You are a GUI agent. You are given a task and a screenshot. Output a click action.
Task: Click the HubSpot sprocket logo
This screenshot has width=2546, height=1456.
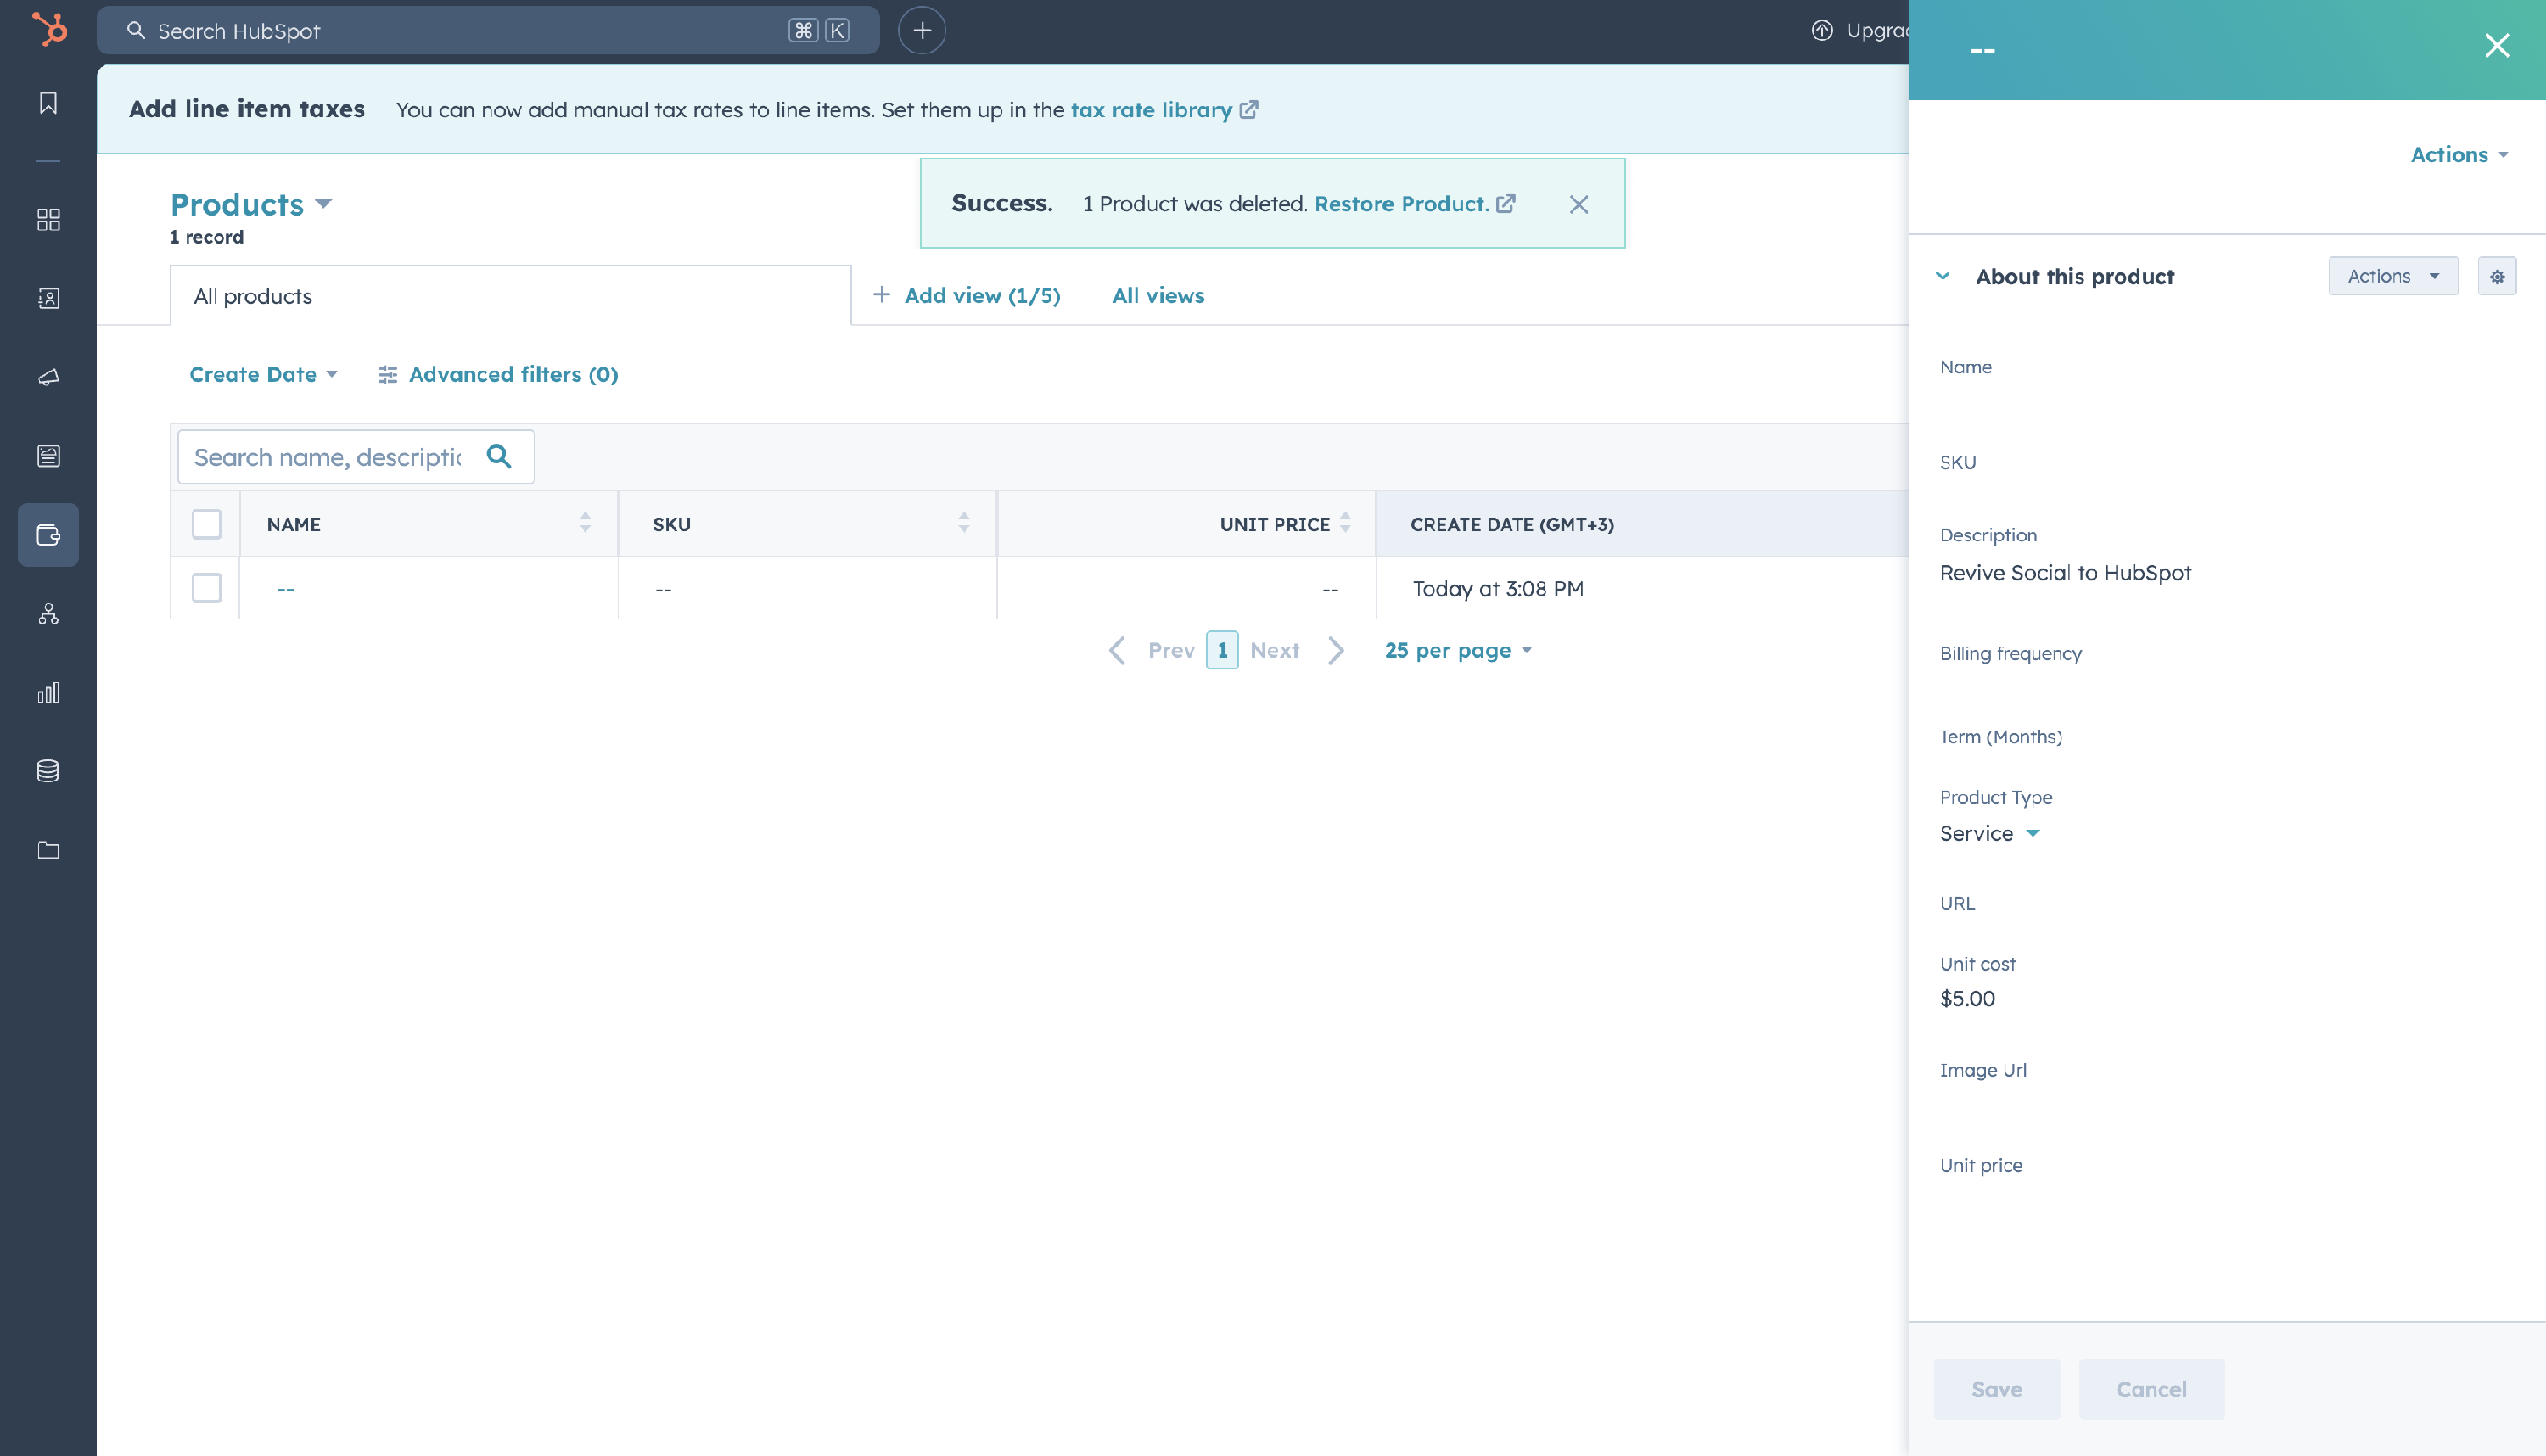pos(49,29)
